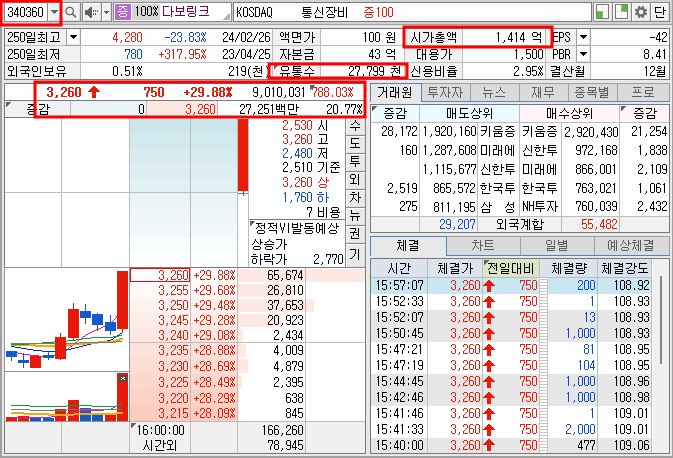Image resolution: width=673 pixels, height=458 pixels.
Task: Click the 3,250 order book price
Action: tap(173, 305)
